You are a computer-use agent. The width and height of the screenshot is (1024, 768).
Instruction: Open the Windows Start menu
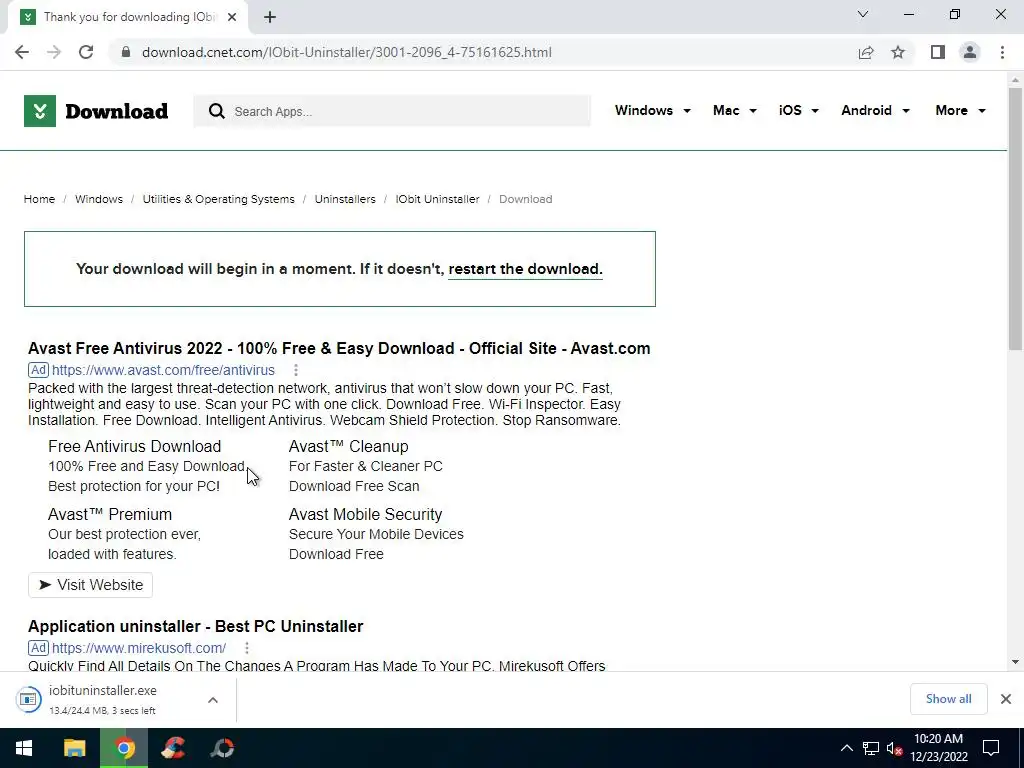click(24, 748)
